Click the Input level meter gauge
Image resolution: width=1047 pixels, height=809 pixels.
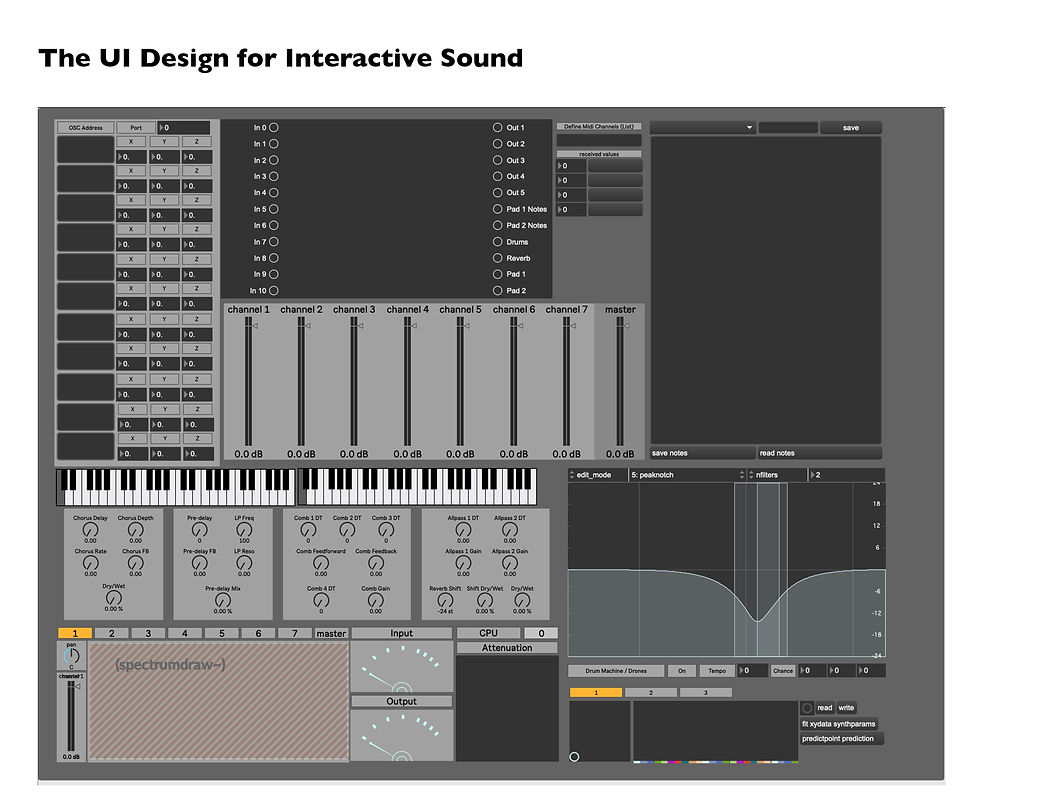tap(401, 666)
